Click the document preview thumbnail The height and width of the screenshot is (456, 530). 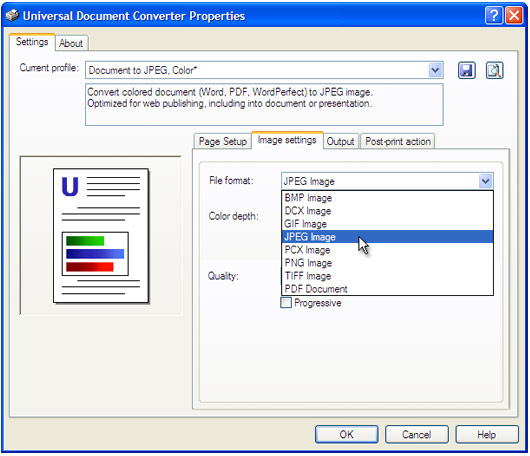(101, 236)
